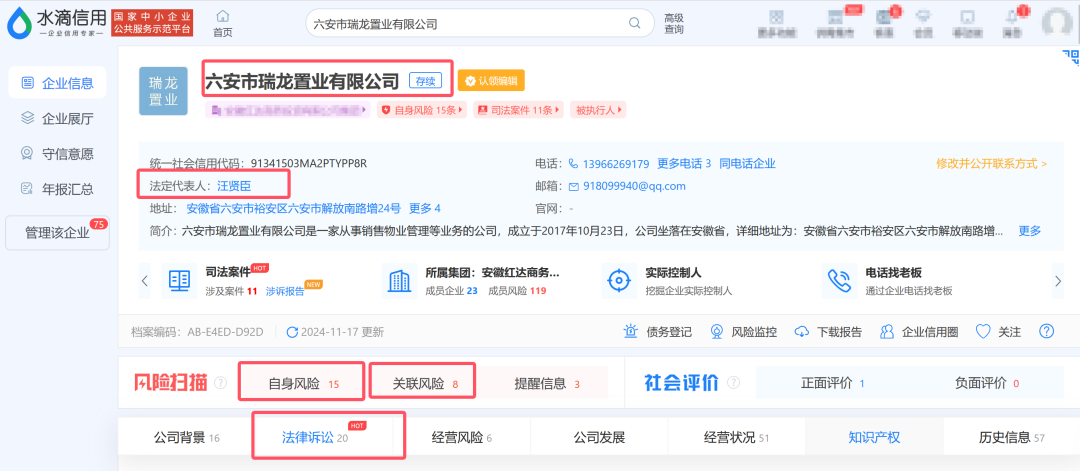The width and height of the screenshot is (1080, 471).
Task: Click 修改并公开联系方式 link
Action: point(991,164)
